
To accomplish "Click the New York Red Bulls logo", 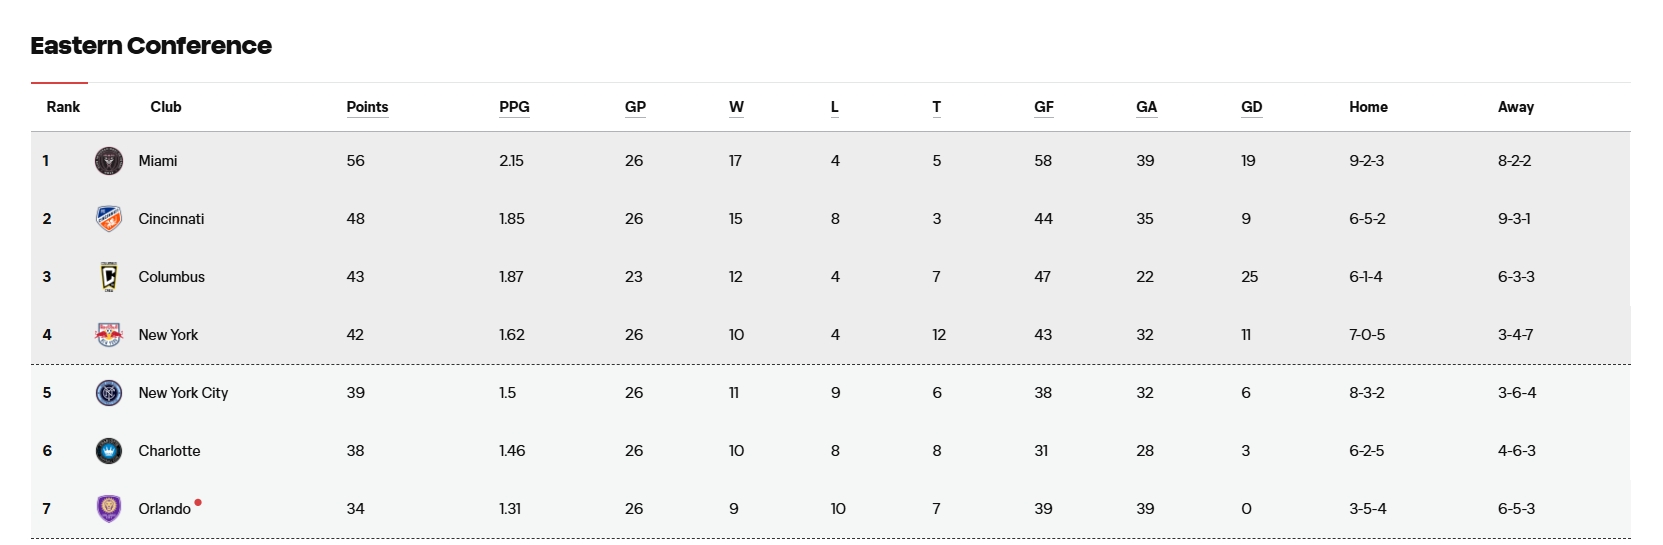I will (109, 335).
